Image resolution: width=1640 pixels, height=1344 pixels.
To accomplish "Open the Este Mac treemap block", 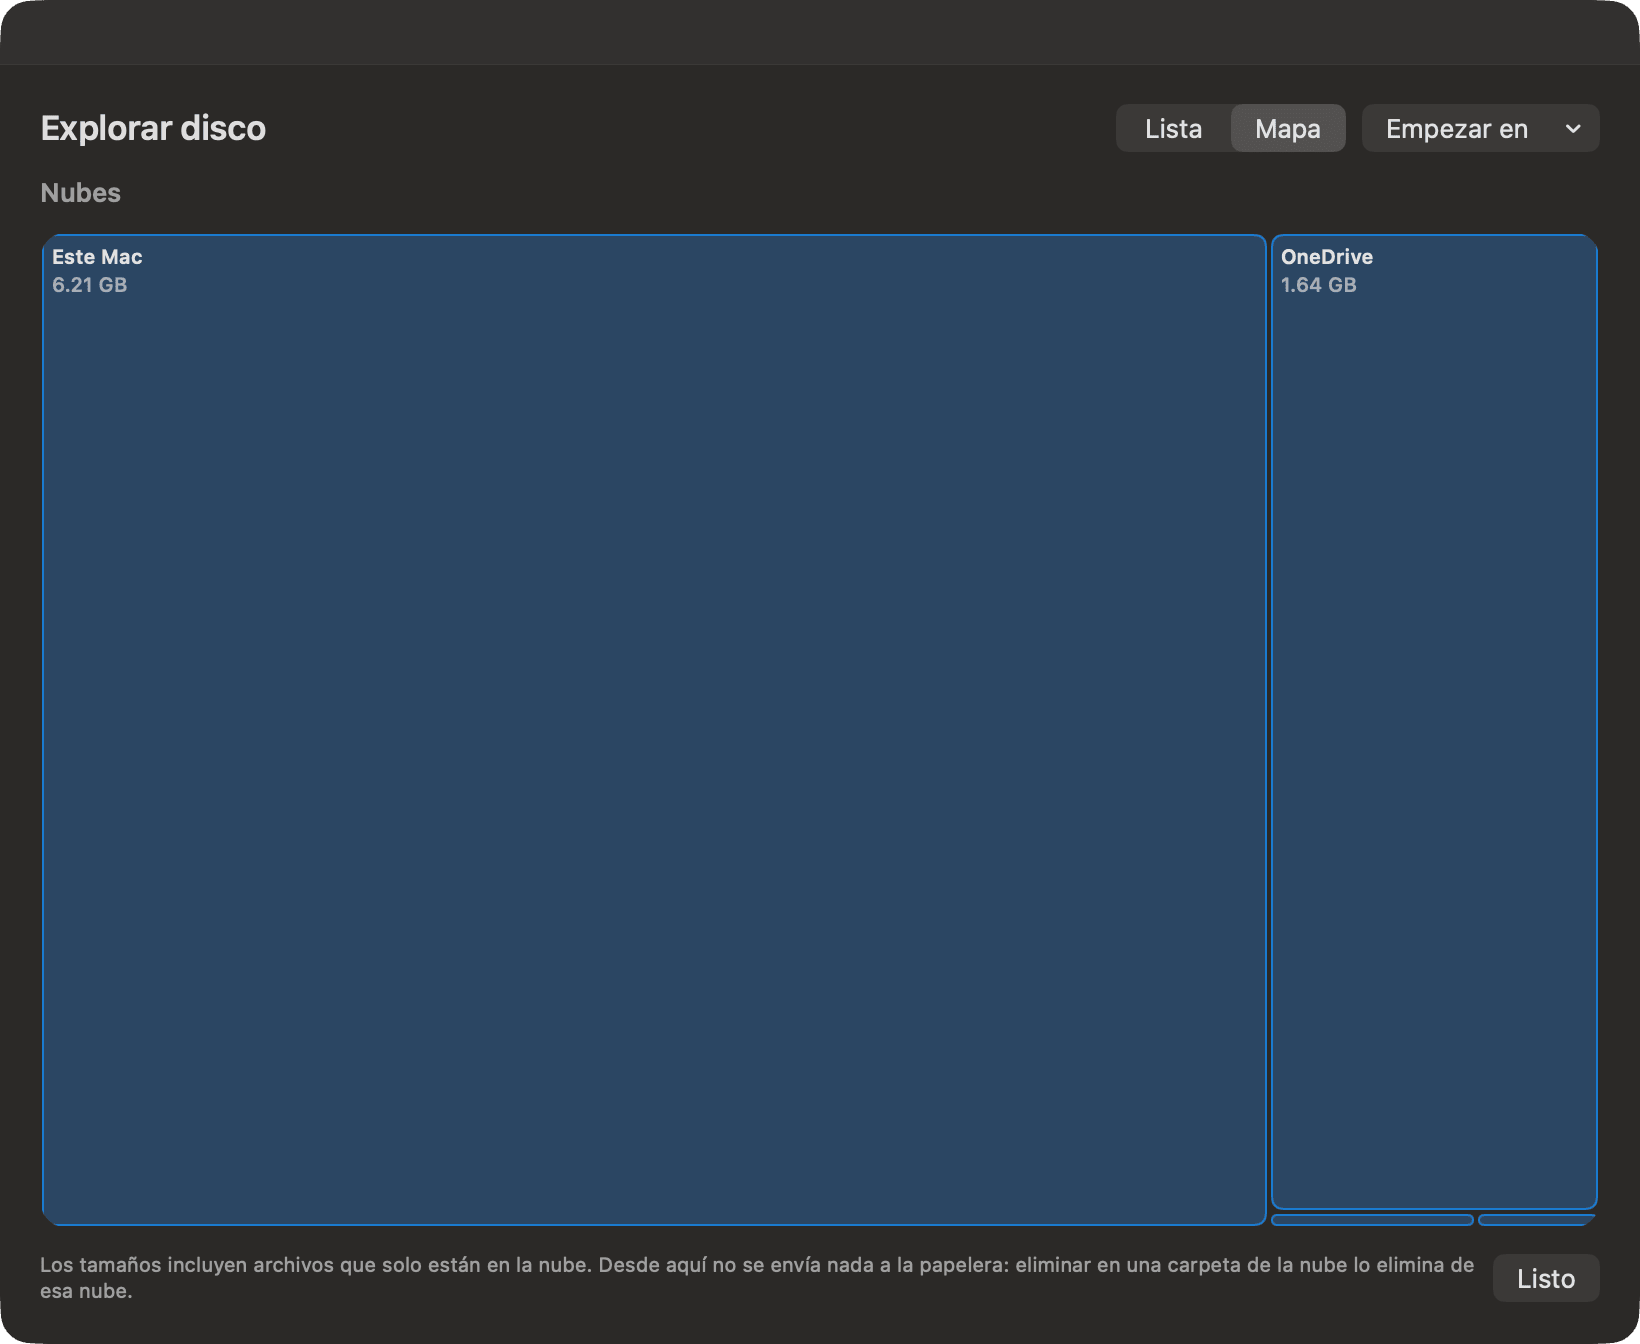I will 655,730.
